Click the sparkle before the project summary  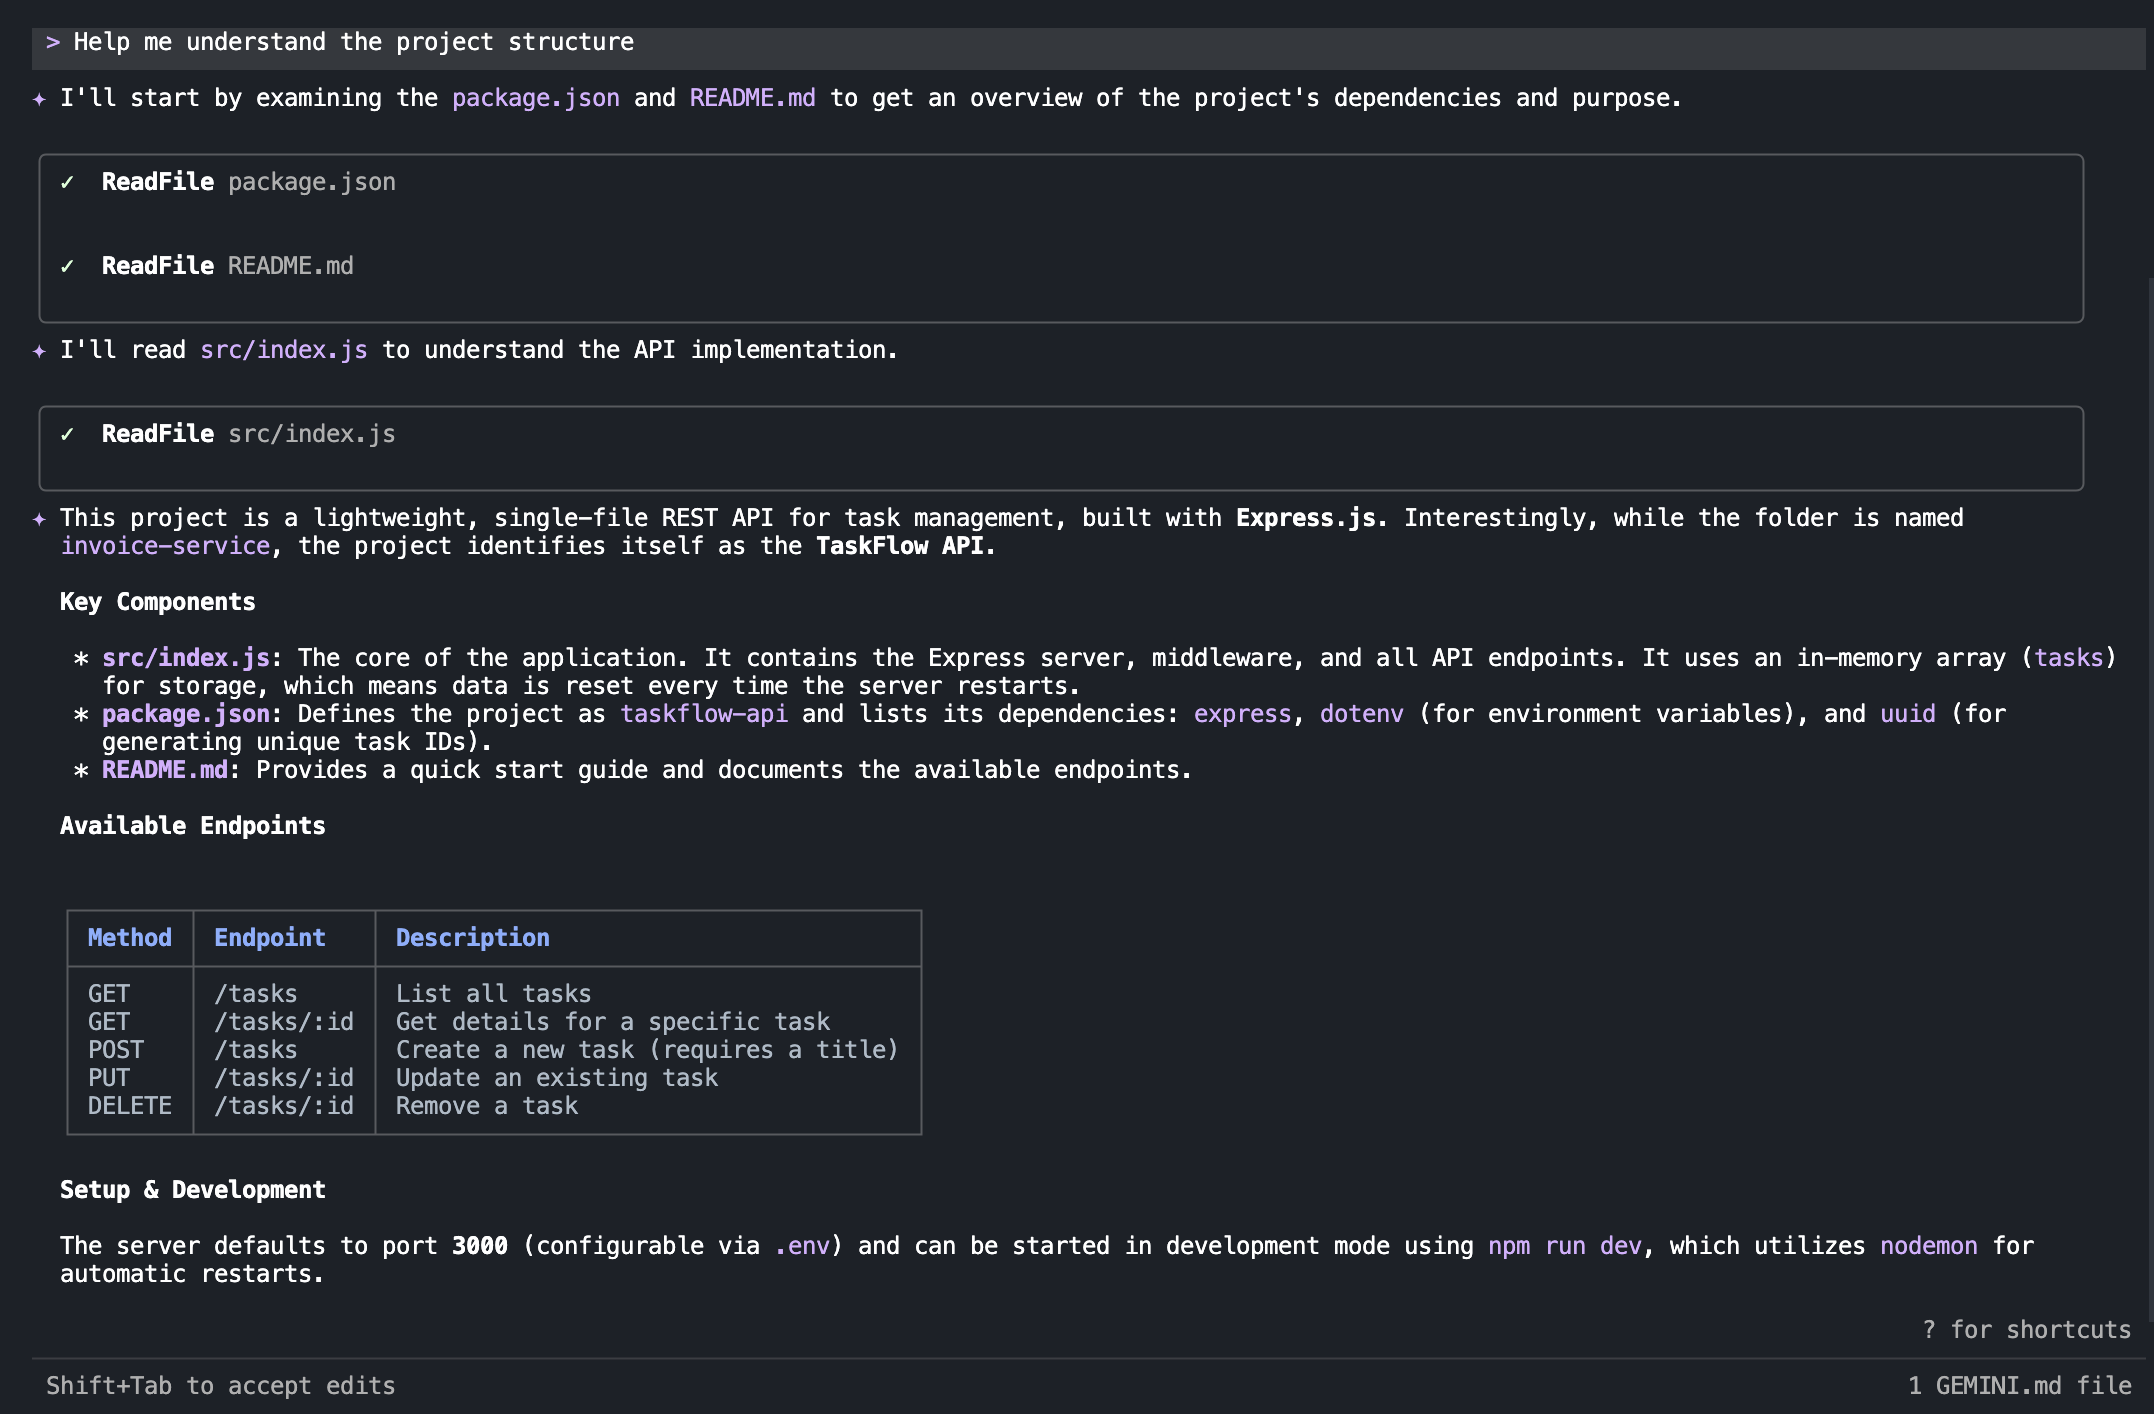[x=39, y=518]
